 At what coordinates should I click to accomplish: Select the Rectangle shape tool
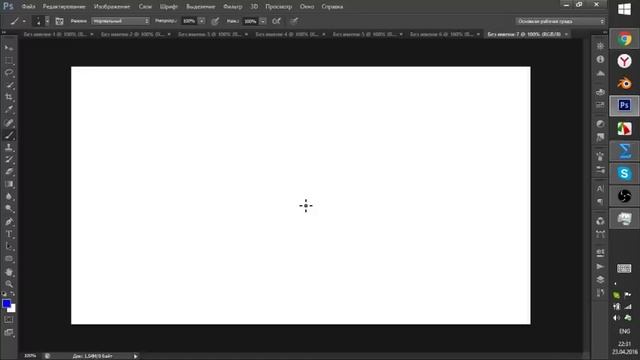[x=9, y=259]
